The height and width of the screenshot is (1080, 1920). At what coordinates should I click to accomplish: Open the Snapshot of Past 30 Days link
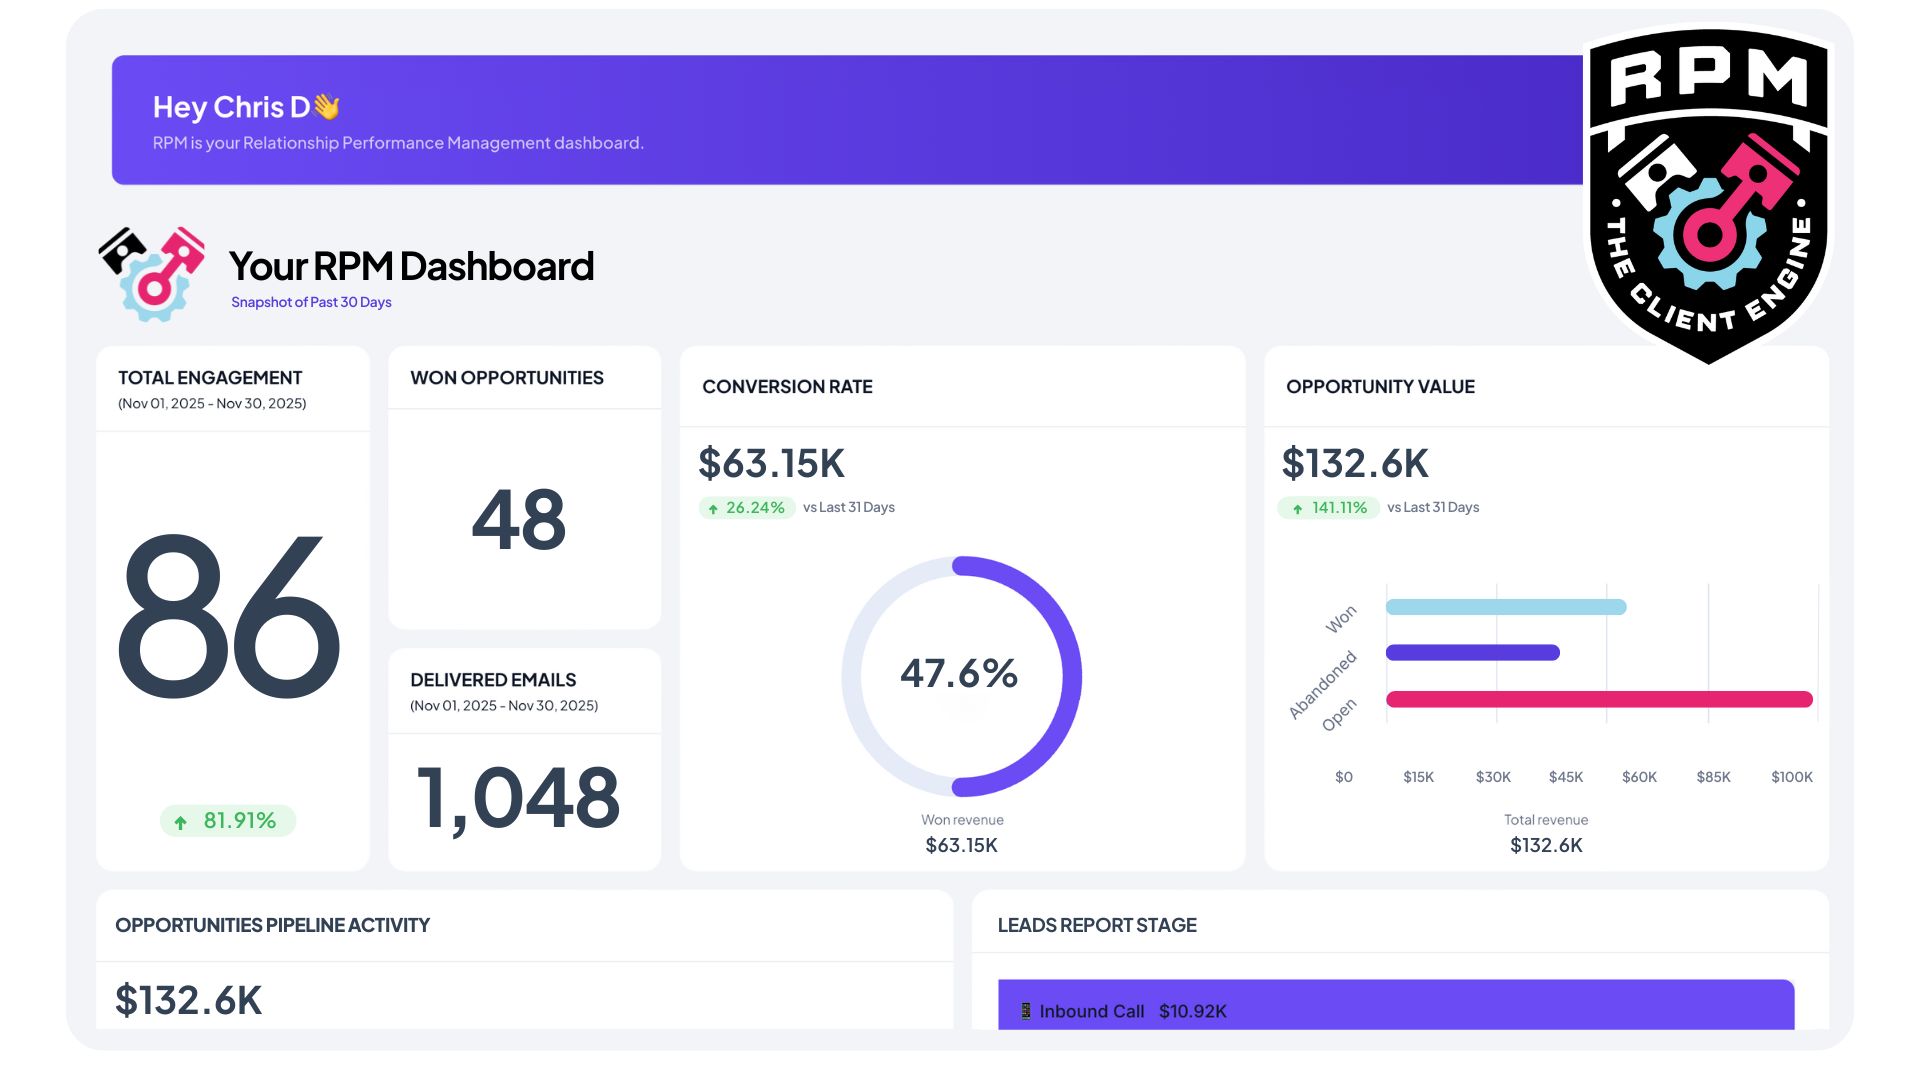pos(310,300)
